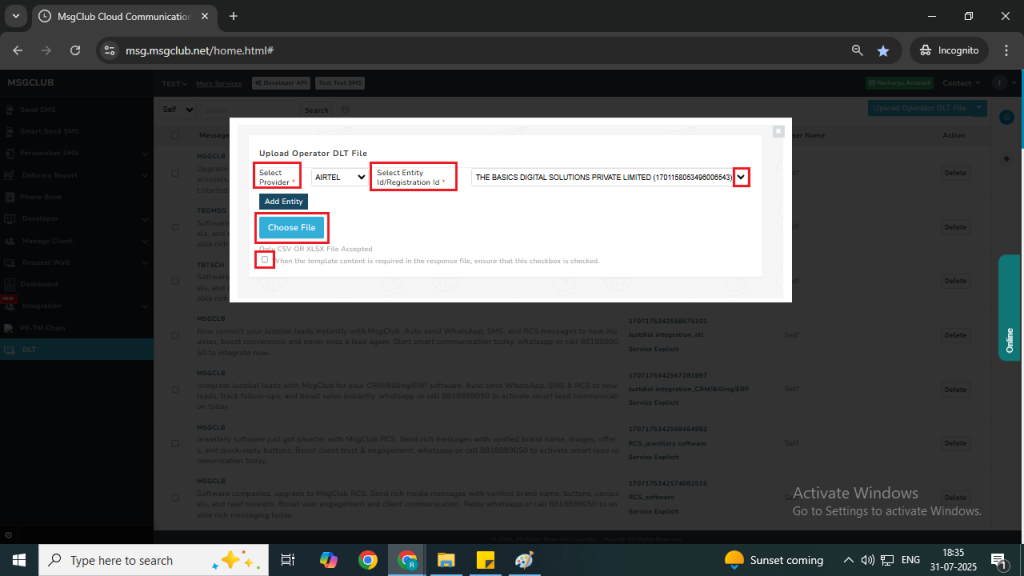Click the browser address bar URL

[199, 50]
